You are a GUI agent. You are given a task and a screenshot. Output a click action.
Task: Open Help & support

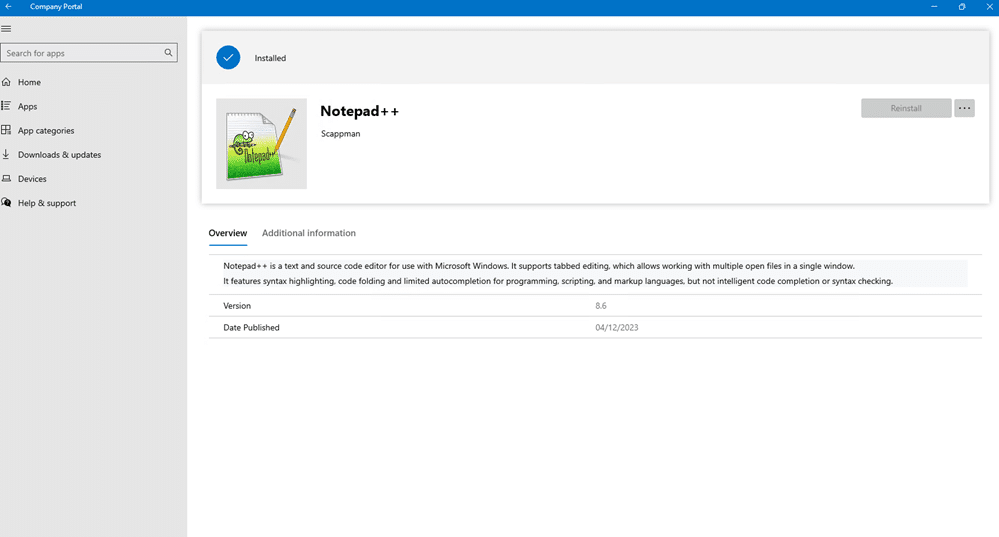click(47, 203)
